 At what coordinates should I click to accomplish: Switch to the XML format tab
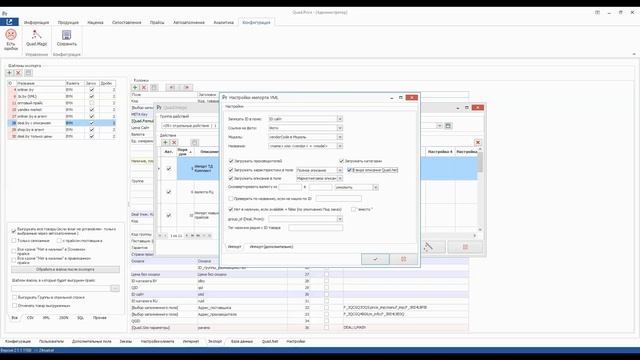(46, 318)
